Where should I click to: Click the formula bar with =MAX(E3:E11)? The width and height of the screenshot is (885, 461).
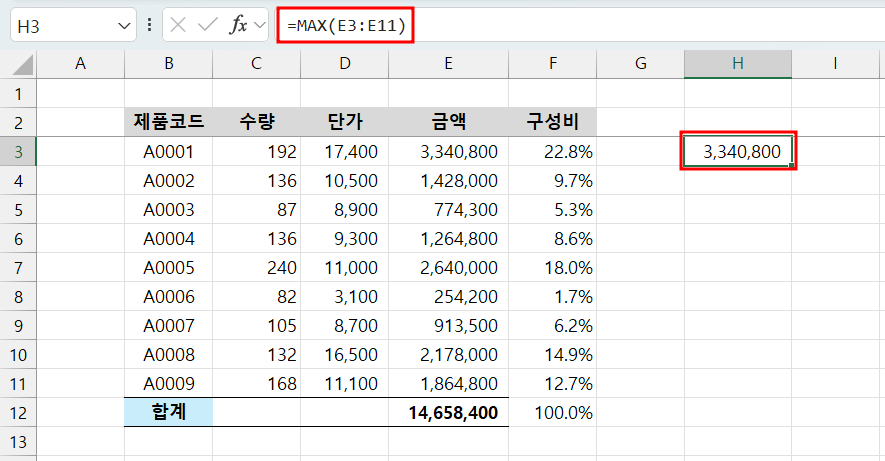(581, 25)
